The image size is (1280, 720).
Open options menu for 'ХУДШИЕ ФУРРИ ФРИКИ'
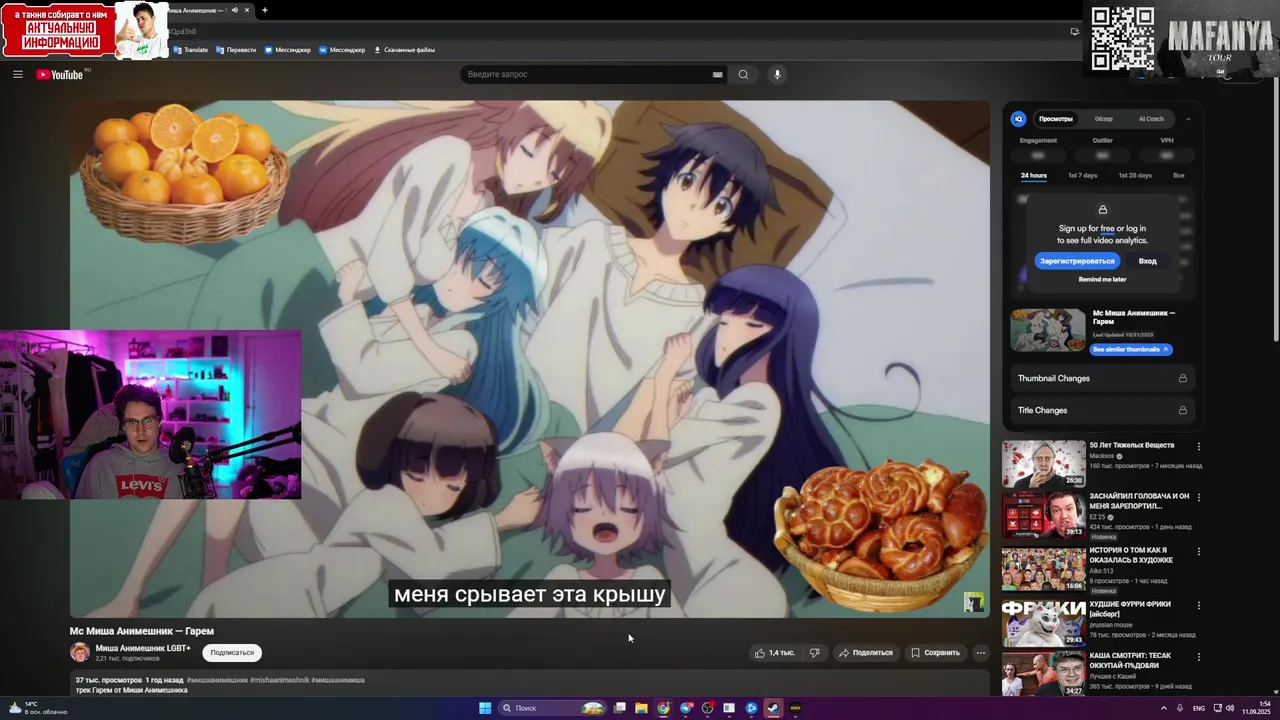click(1198, 606)
